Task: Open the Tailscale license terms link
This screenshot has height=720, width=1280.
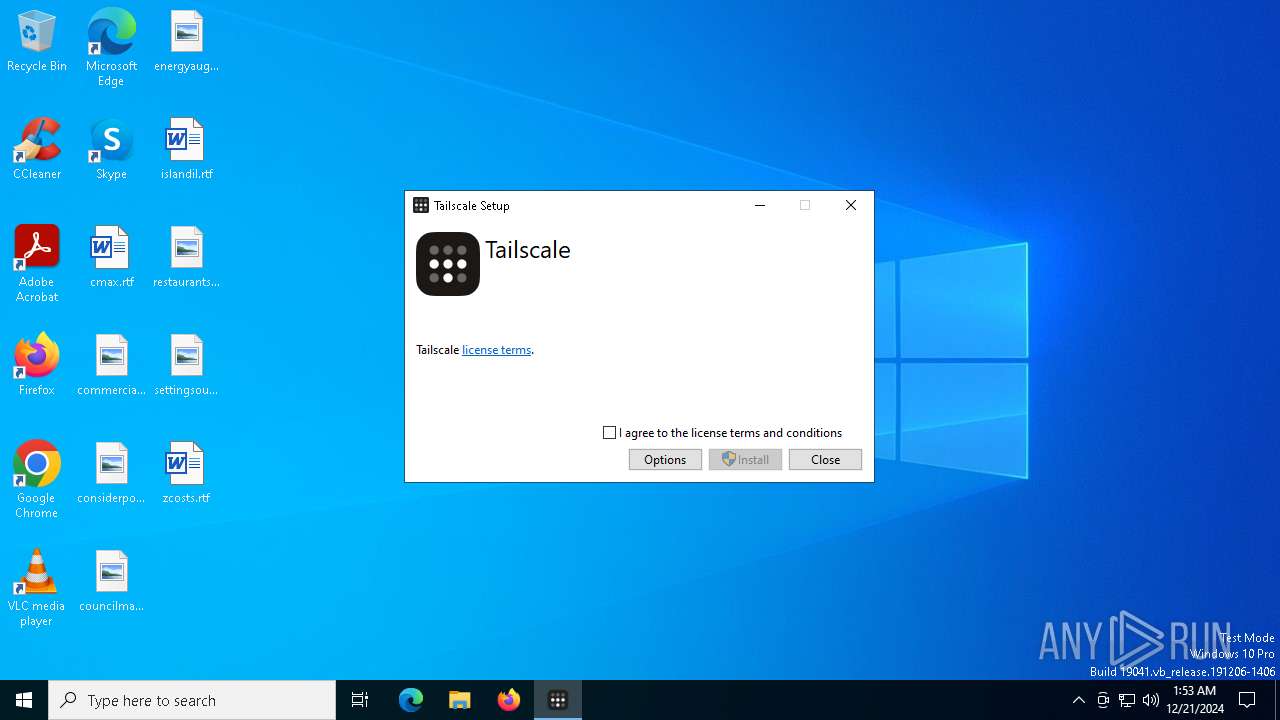Action: [x=496, y=350]
